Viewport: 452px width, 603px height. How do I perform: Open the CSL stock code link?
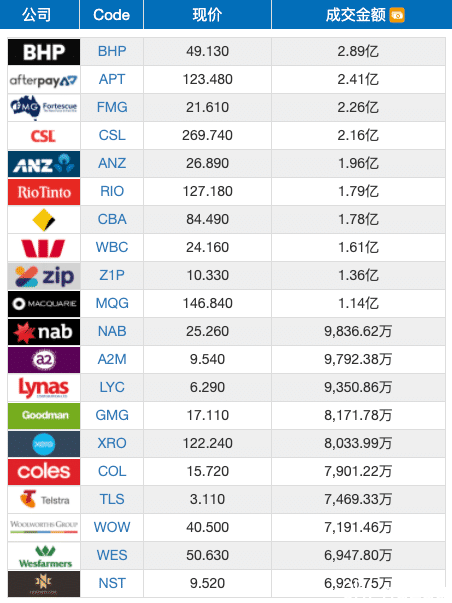click(112, 135)
